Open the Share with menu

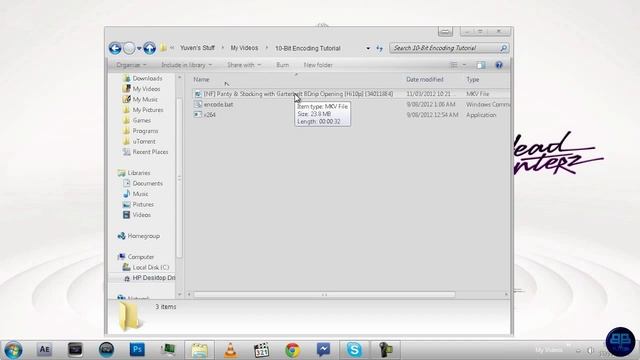[x=244, y=65]
